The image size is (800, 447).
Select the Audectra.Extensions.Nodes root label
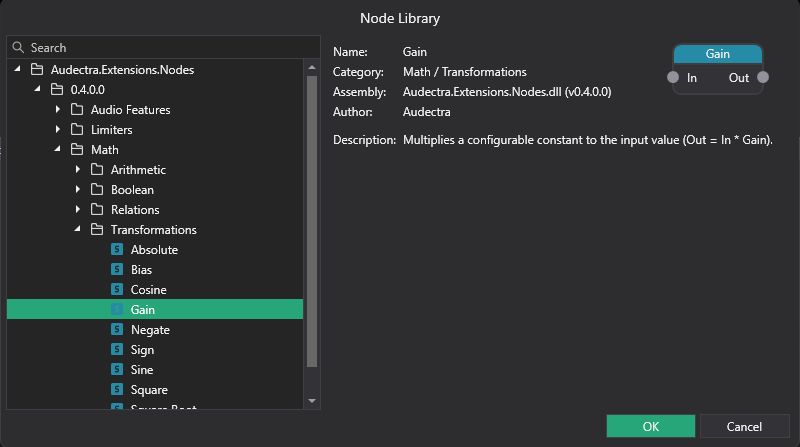(x=122, y=69)
